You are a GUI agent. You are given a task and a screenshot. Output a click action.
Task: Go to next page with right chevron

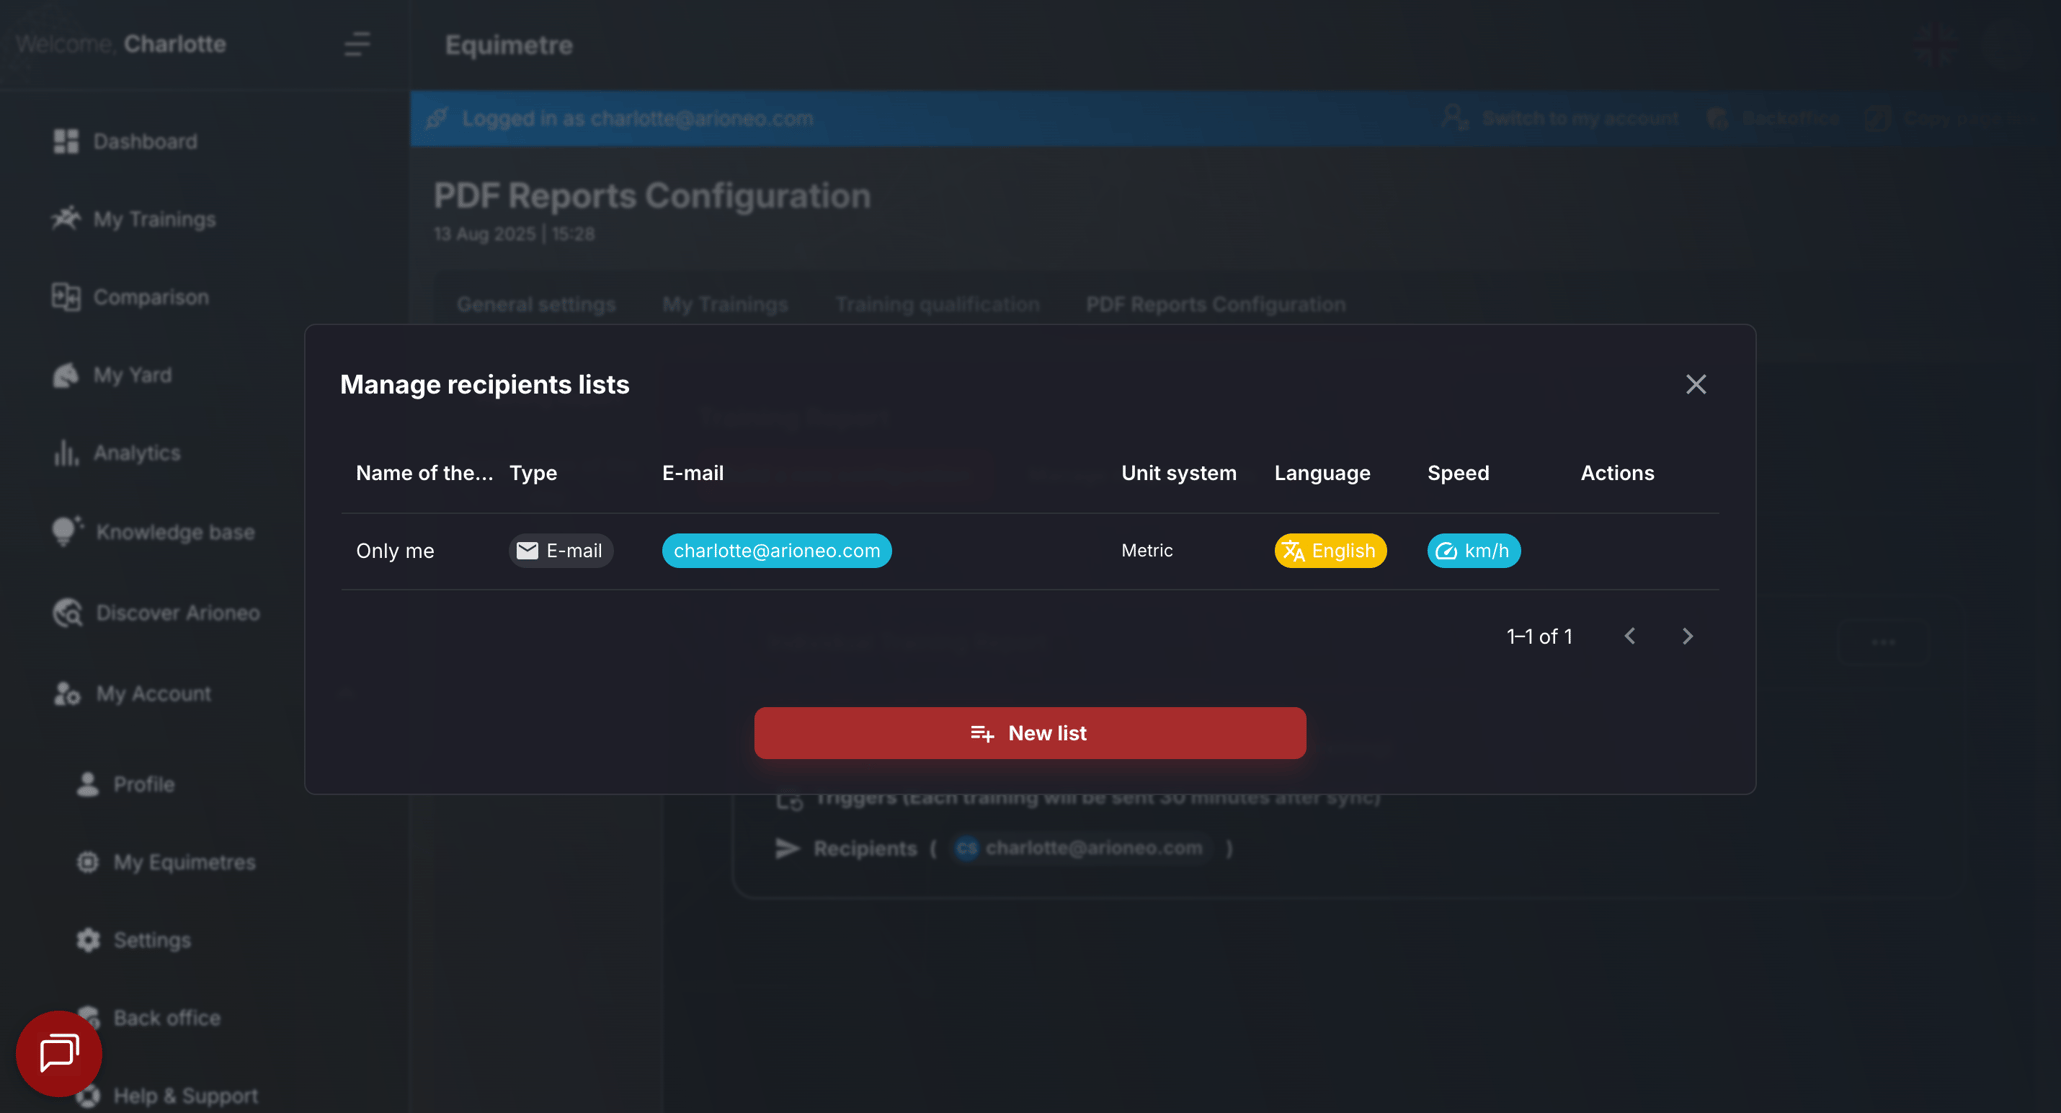click(1687, 636)
